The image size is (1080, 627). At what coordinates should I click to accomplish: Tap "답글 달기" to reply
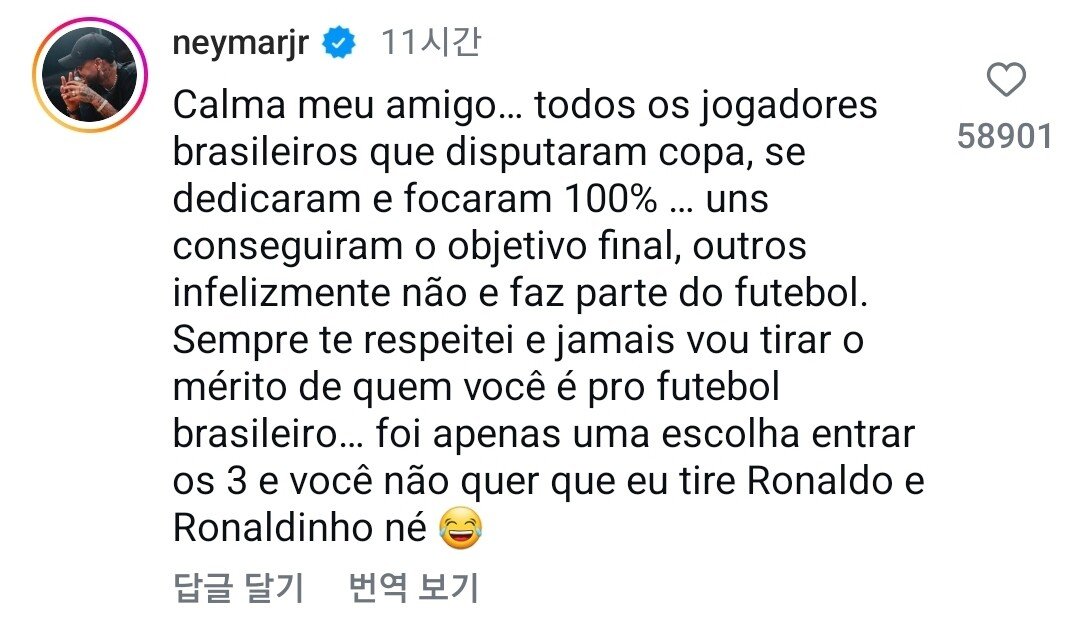pyautogui.click(x=238, y=588)
